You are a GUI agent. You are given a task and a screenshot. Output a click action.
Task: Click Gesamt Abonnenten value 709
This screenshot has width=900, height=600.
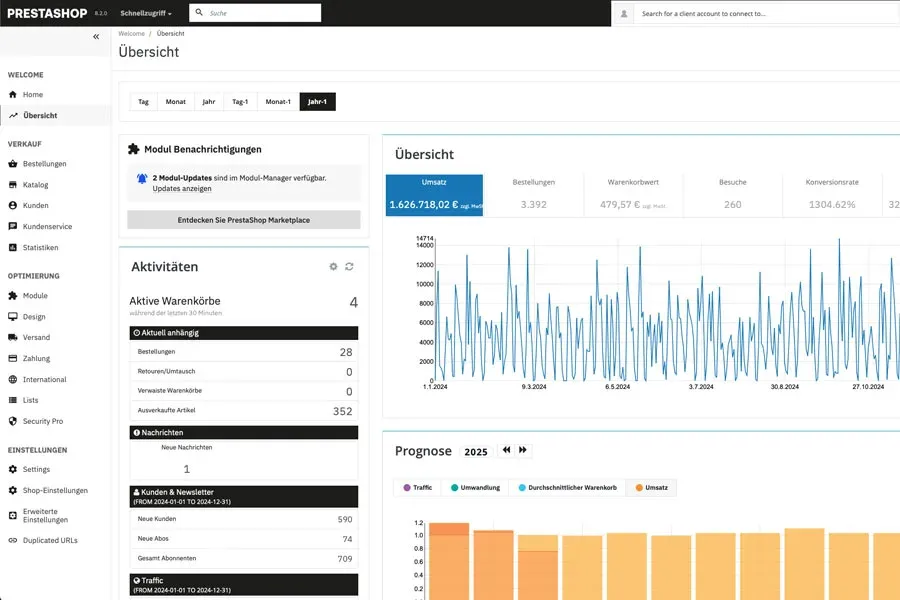(345, 559)
